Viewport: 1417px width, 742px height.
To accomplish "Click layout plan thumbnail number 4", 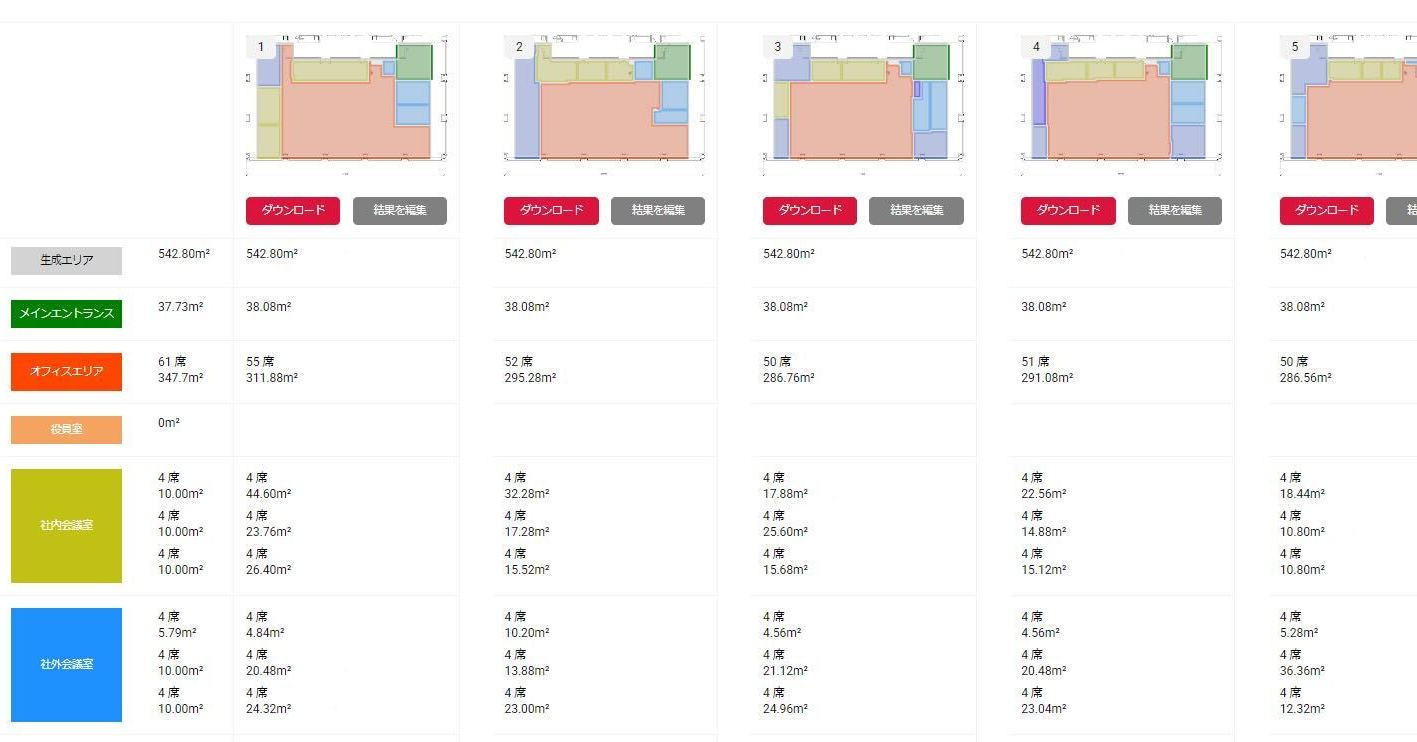I will pos(1121,102).
